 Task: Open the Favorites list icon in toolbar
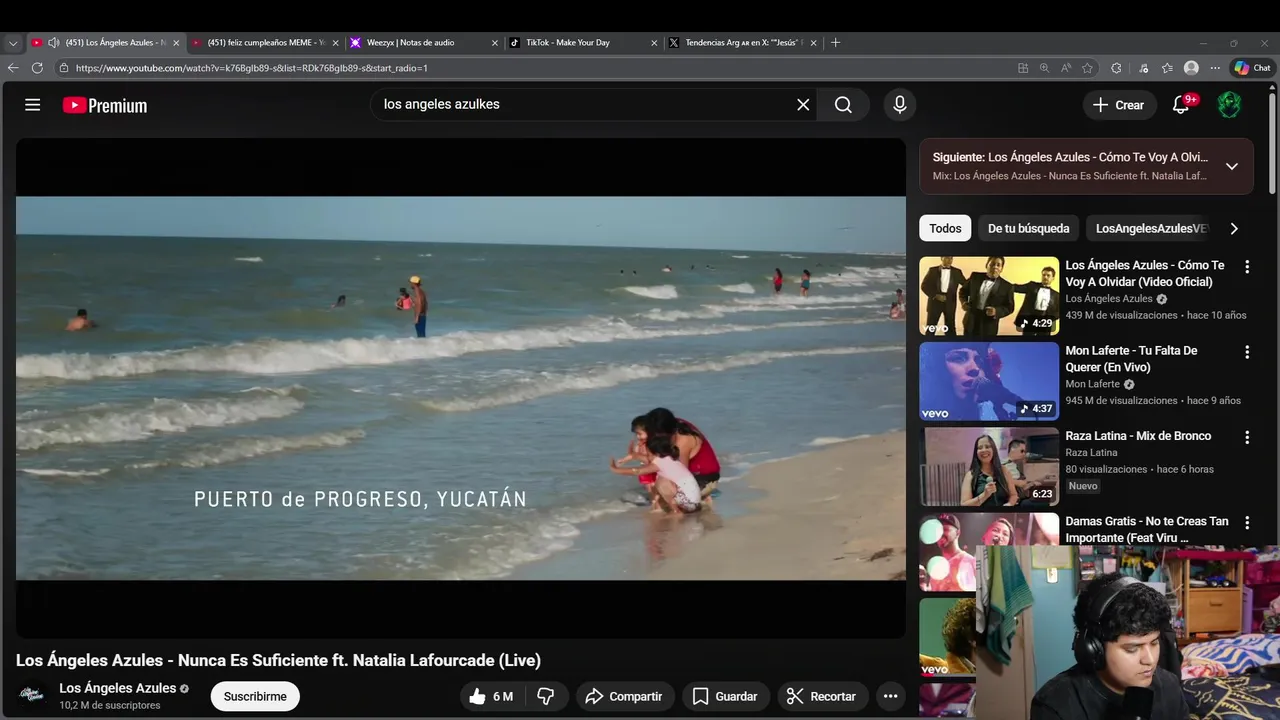(1167, 68)
